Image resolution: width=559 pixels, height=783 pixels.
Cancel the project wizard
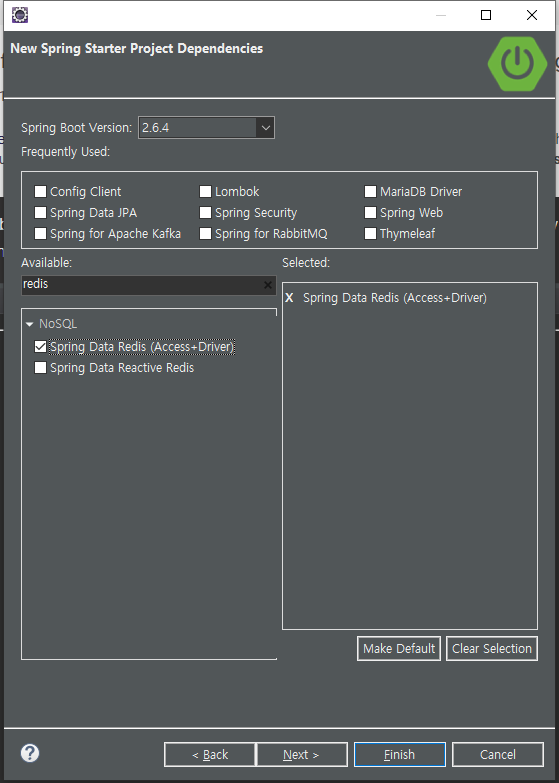(498, 755)
